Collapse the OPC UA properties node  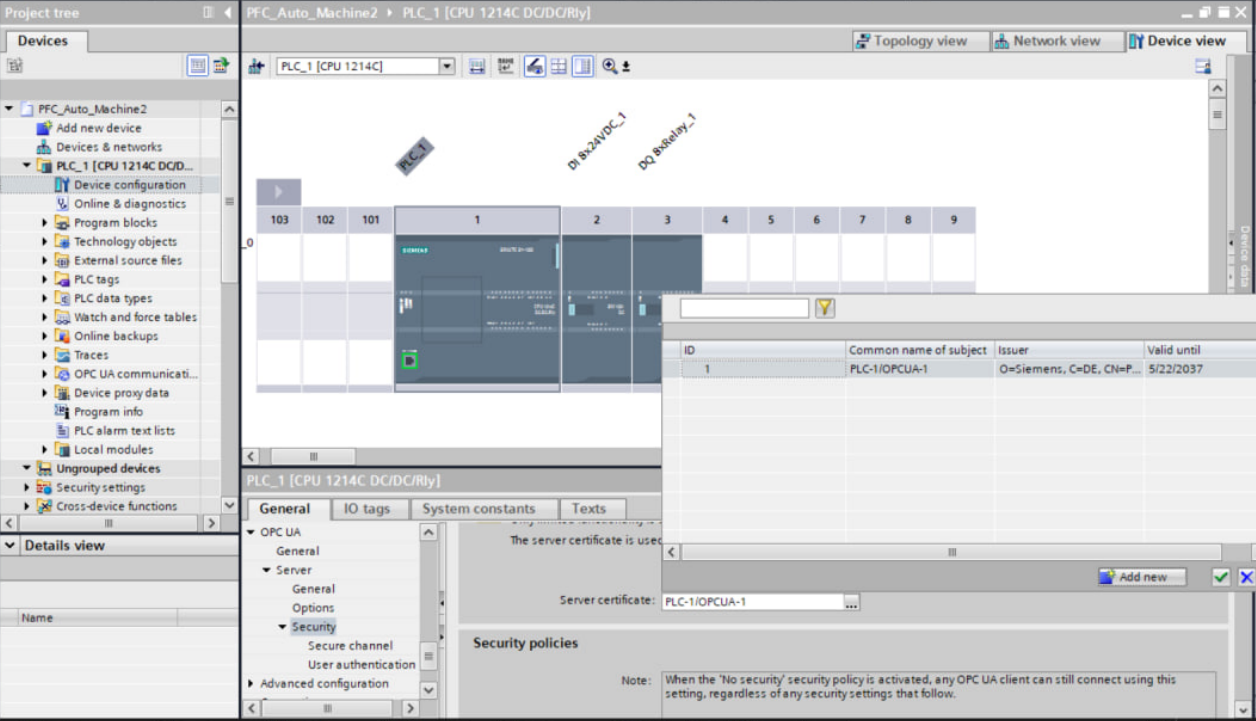[251, 532]
